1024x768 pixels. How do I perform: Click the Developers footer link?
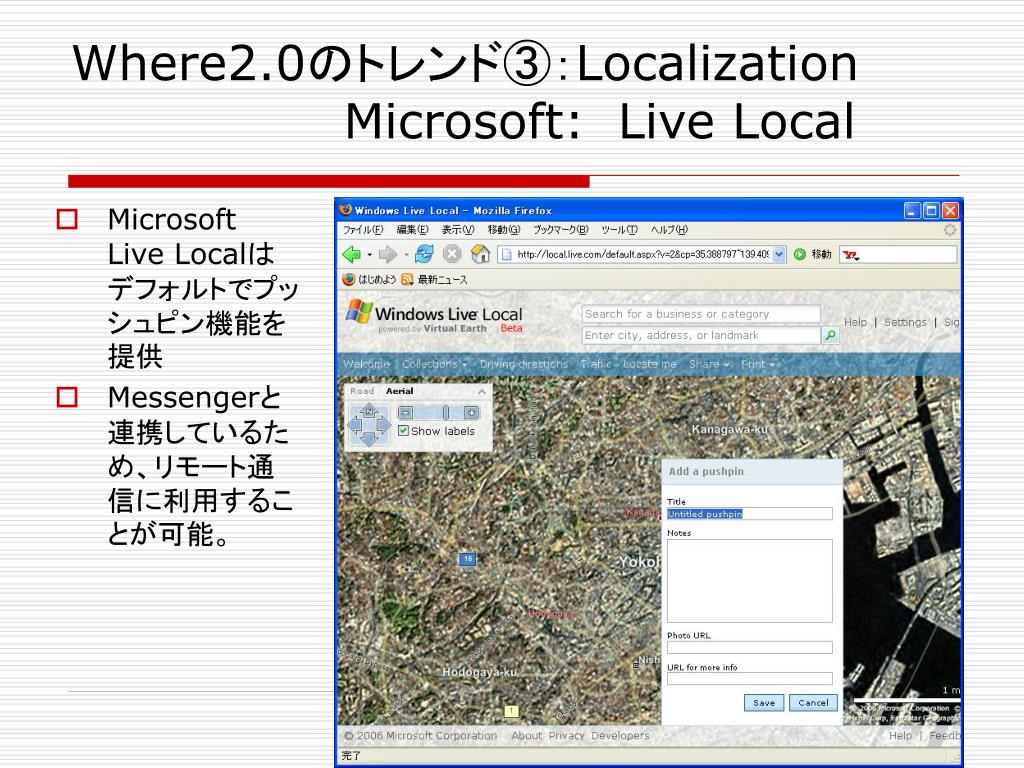(620, 735)
